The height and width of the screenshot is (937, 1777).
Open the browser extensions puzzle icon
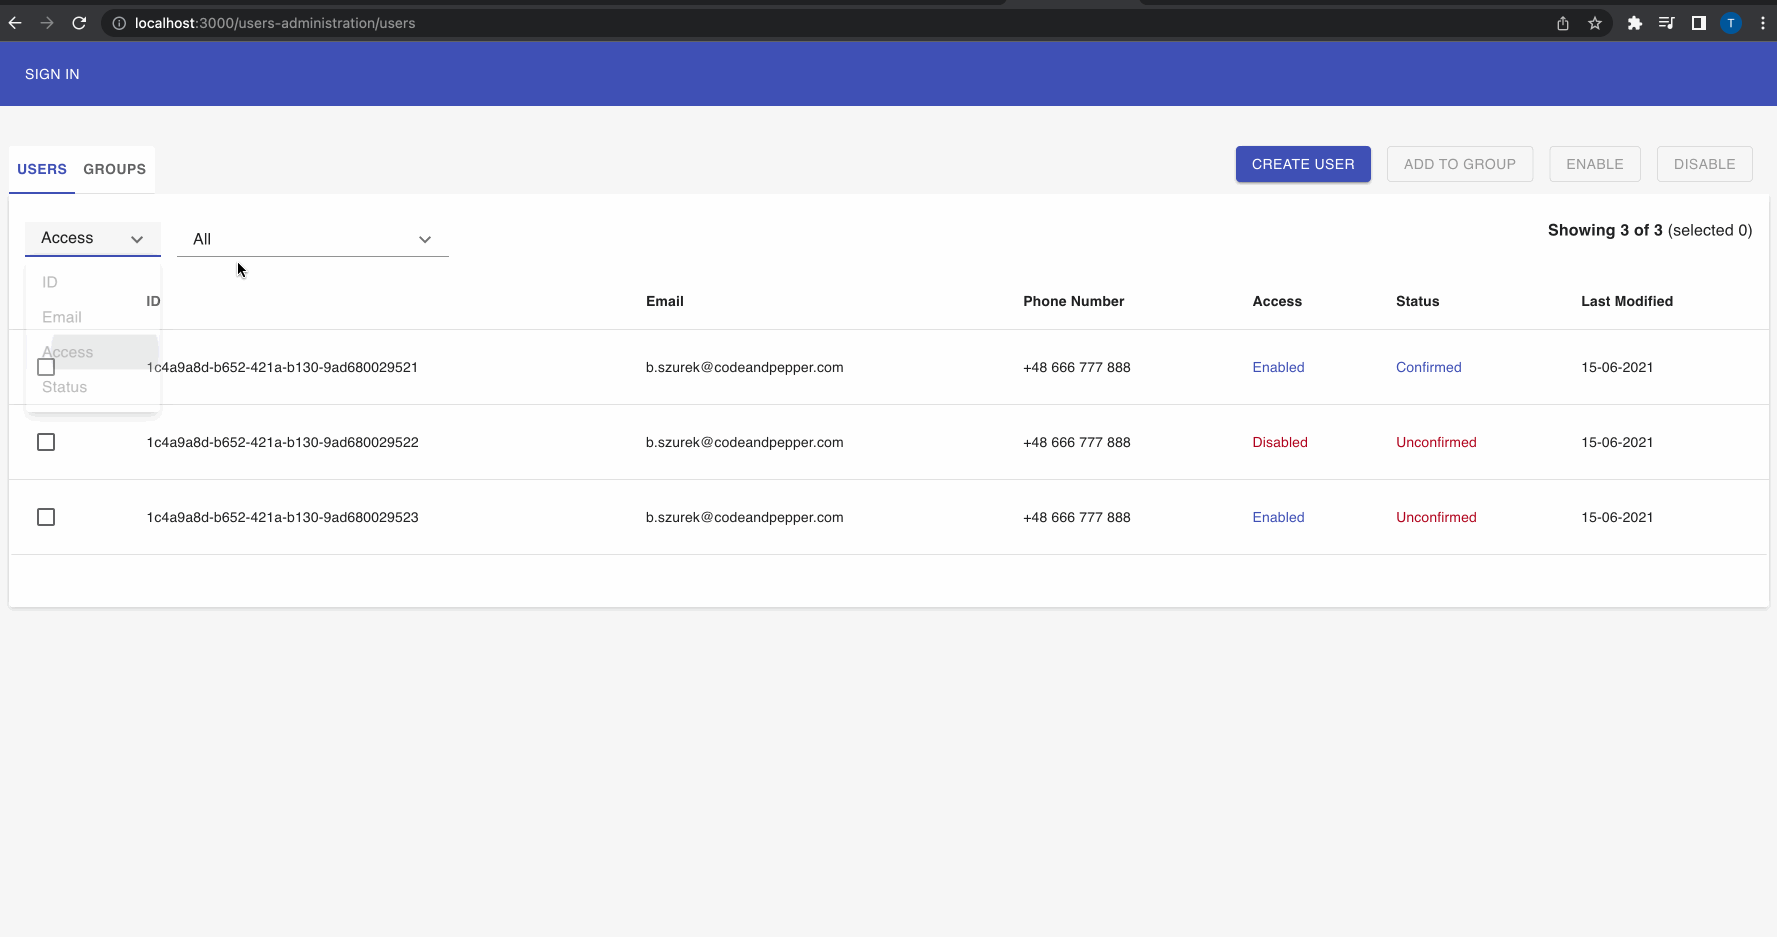click(x=1635, y=23)
